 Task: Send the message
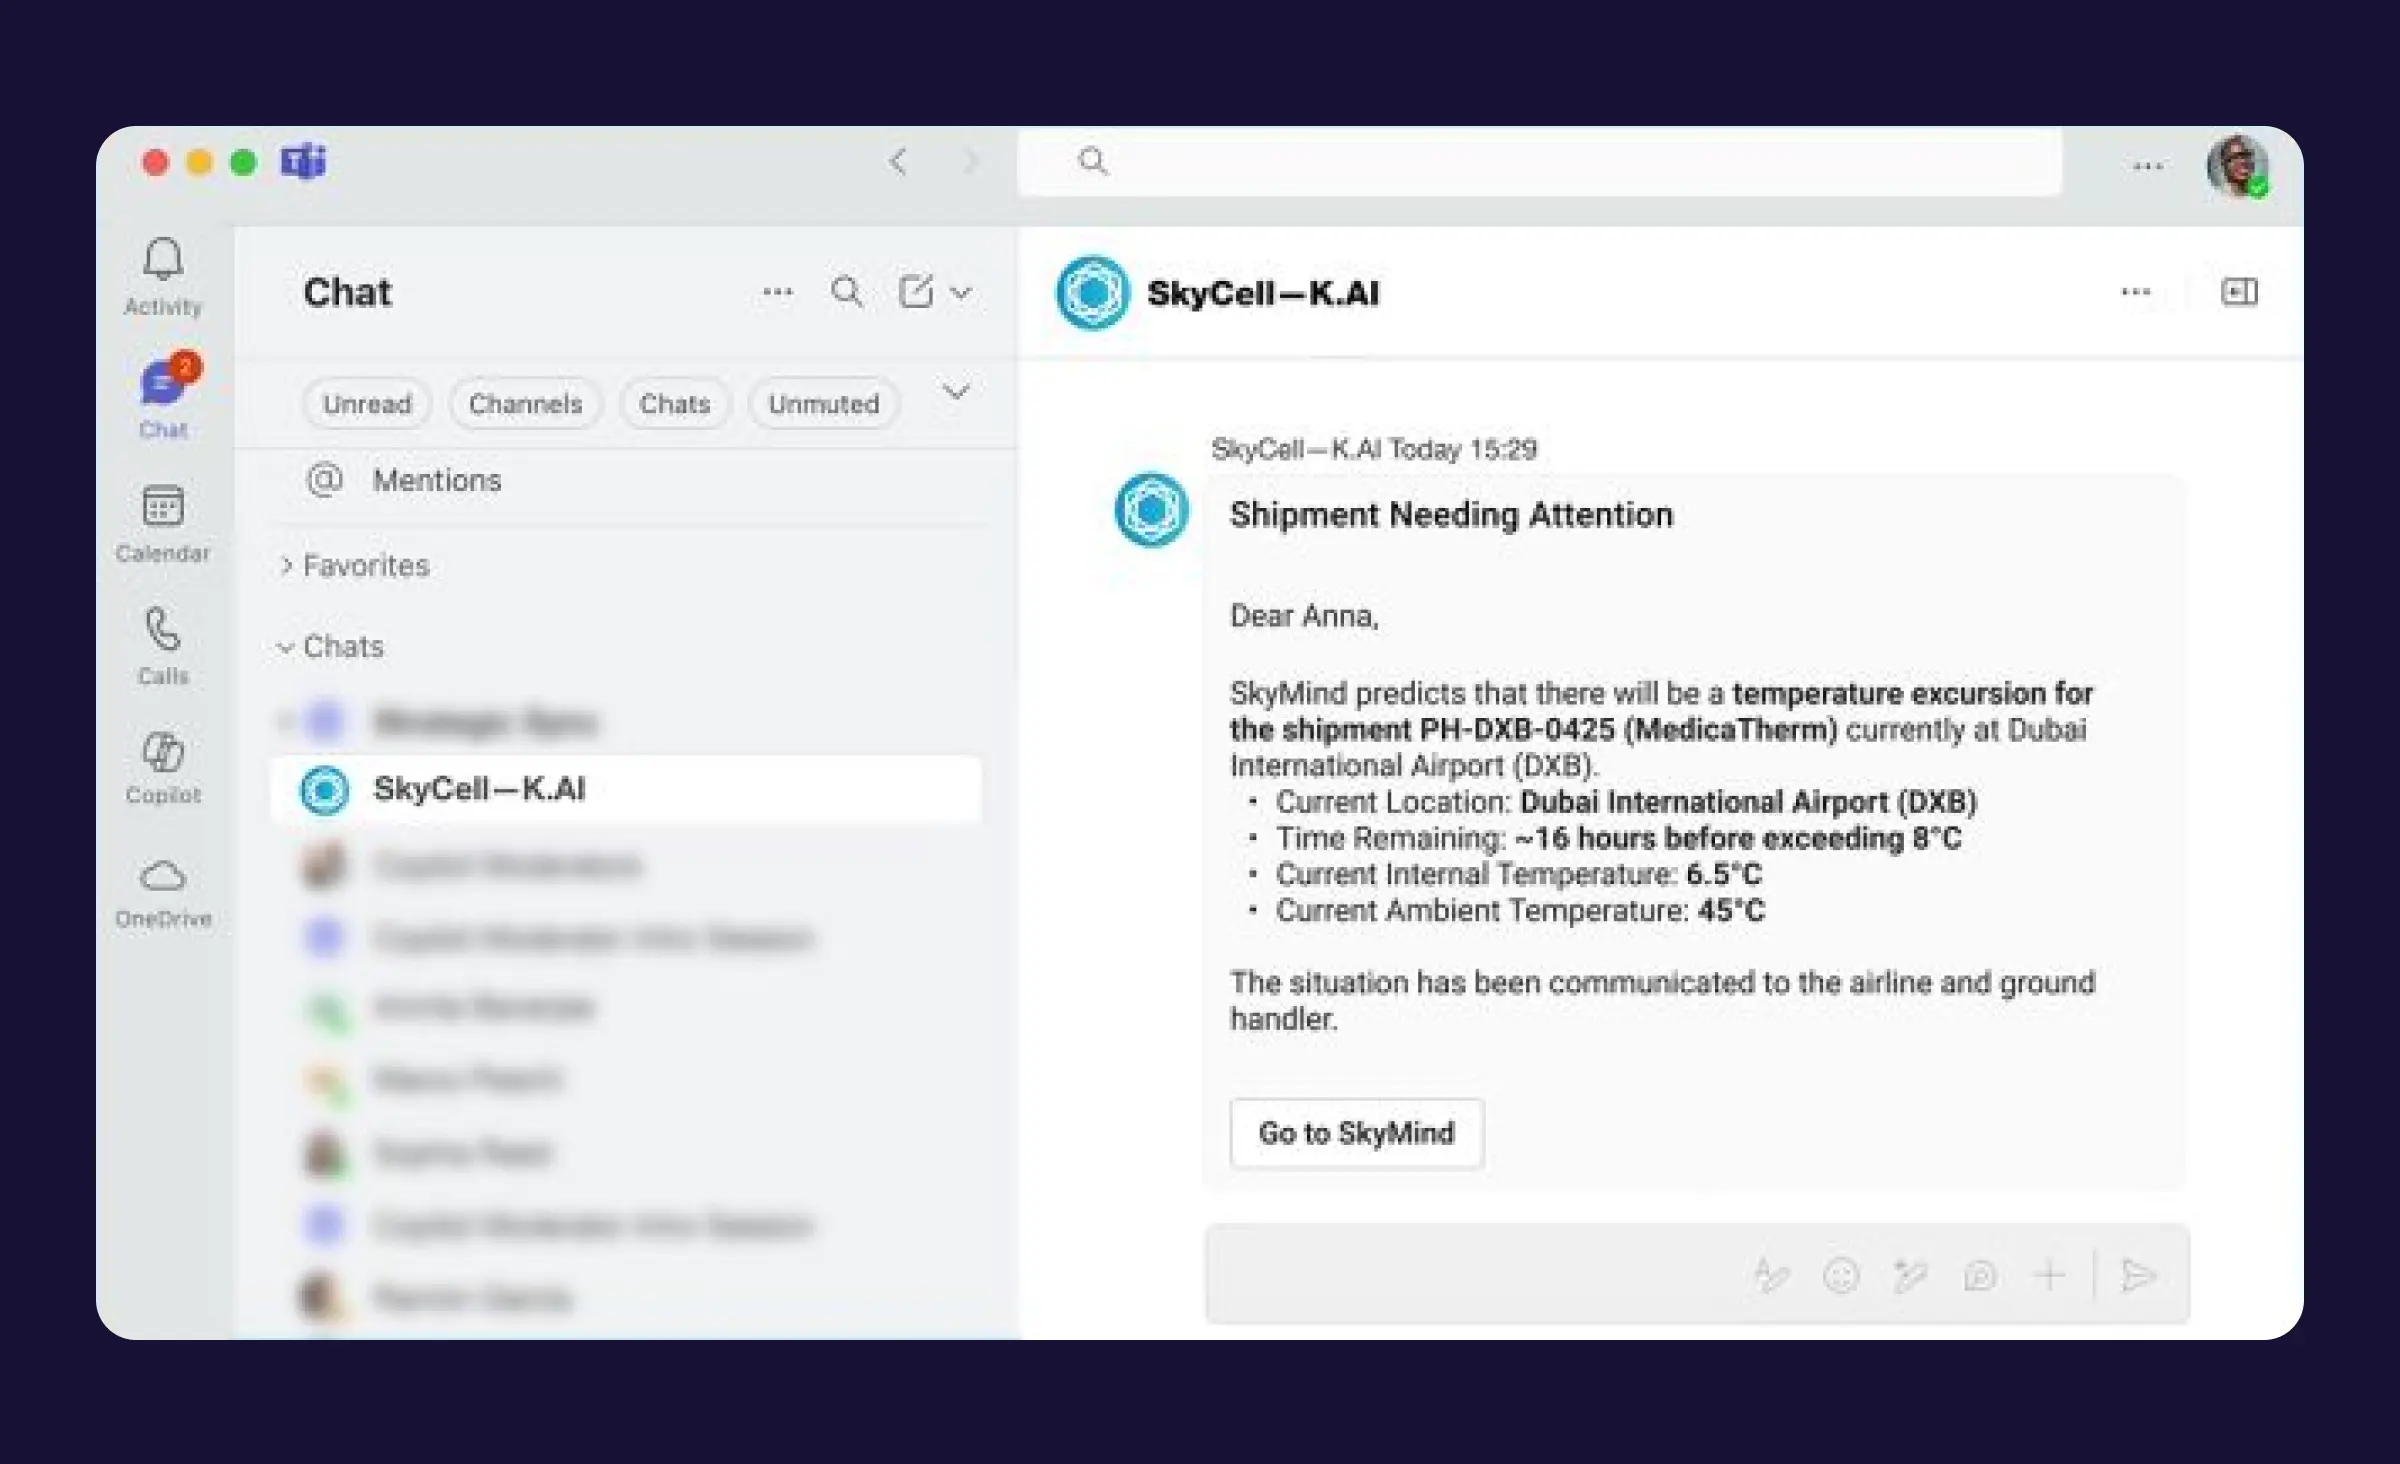2138,1276
